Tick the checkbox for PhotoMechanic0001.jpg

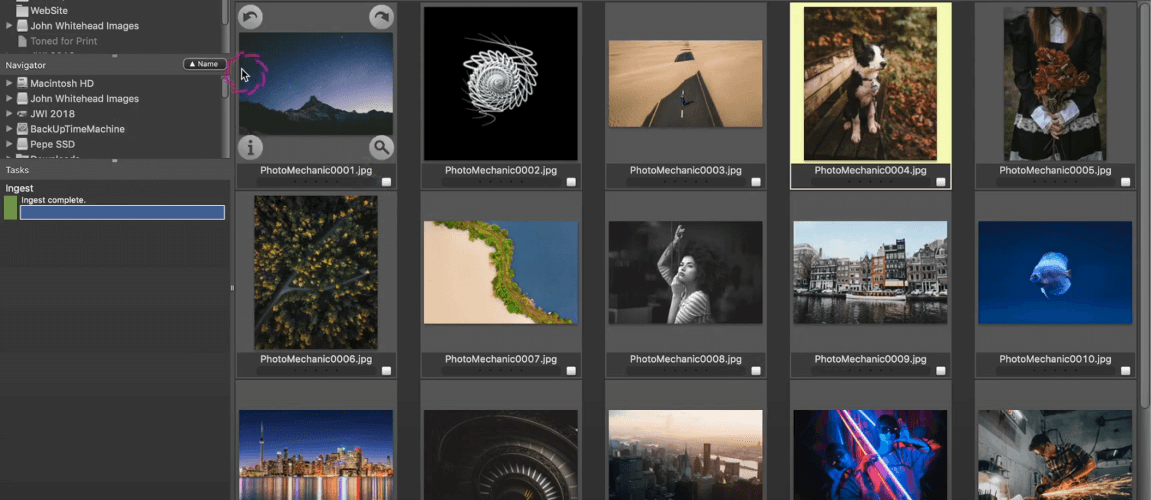(x=386, y=182)
